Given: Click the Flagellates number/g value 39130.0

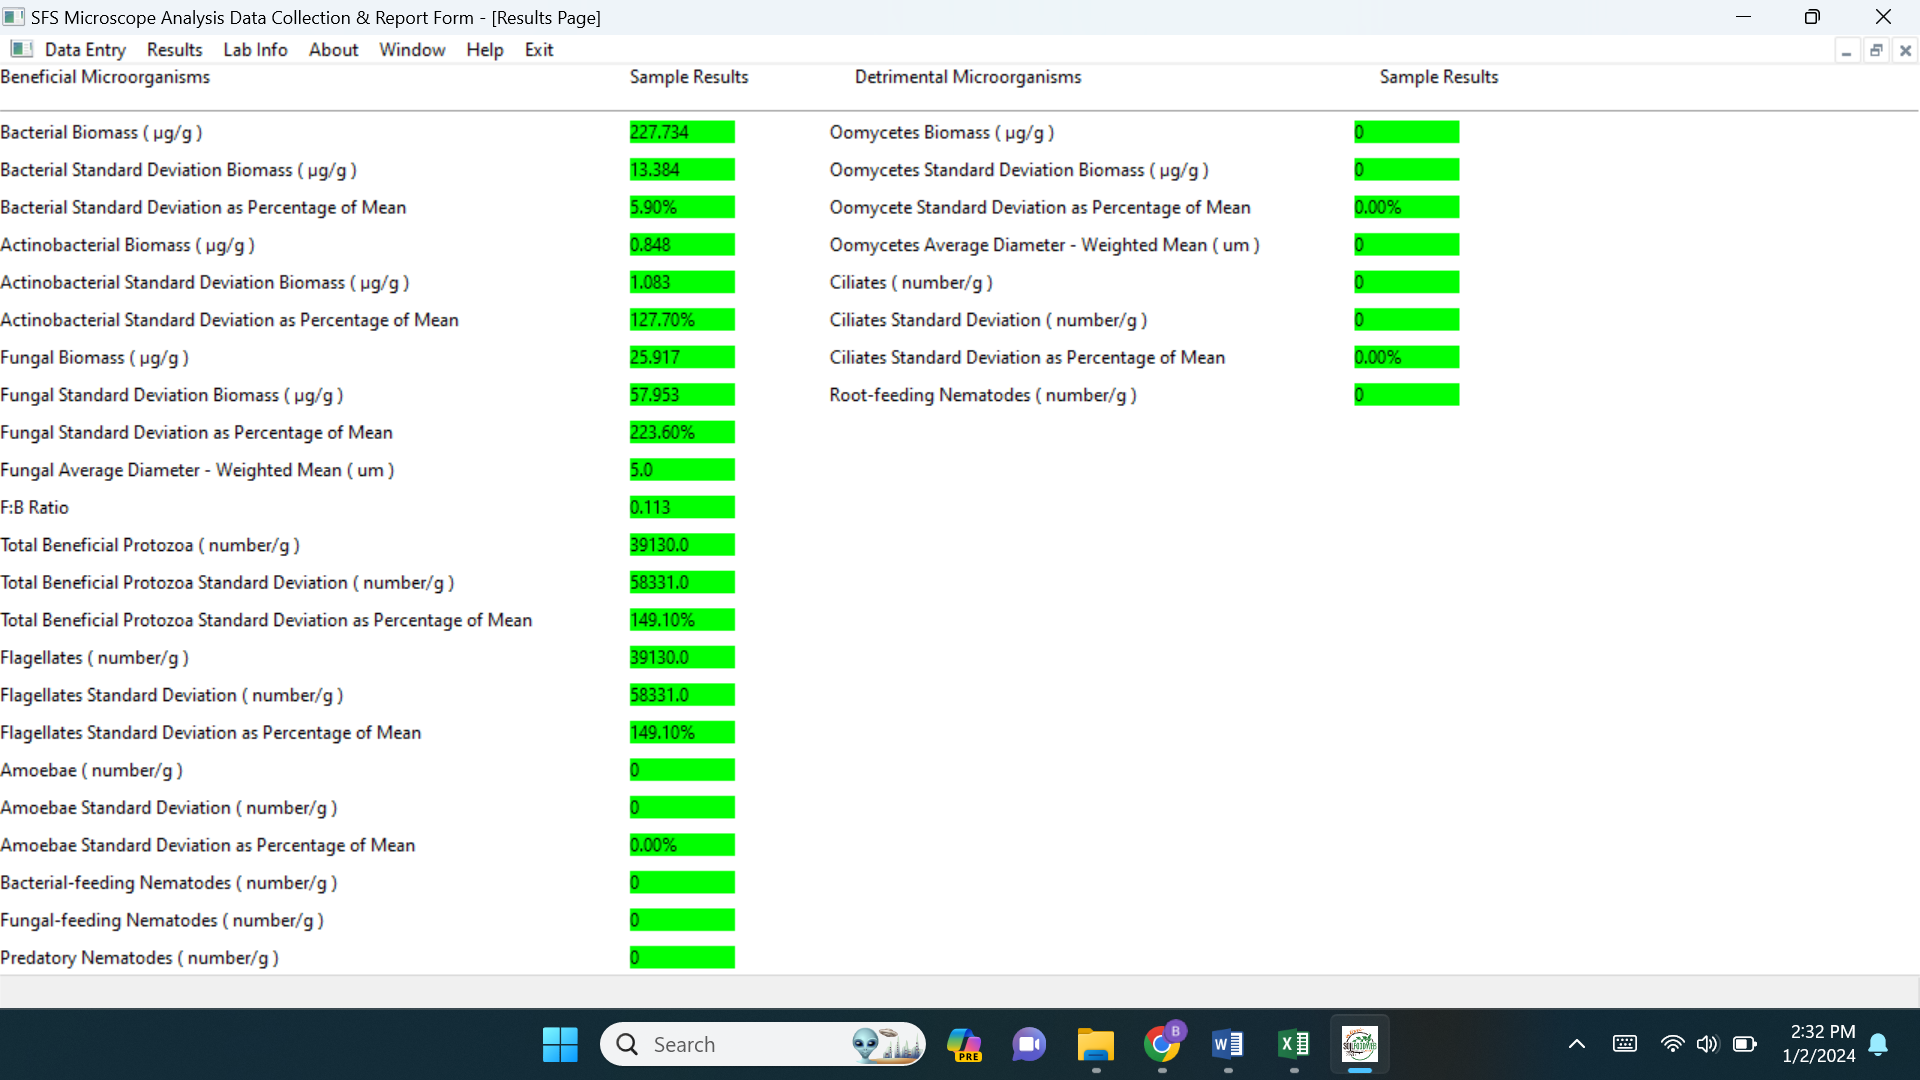Looking at the screenshot, I should (x=682, y=657).
